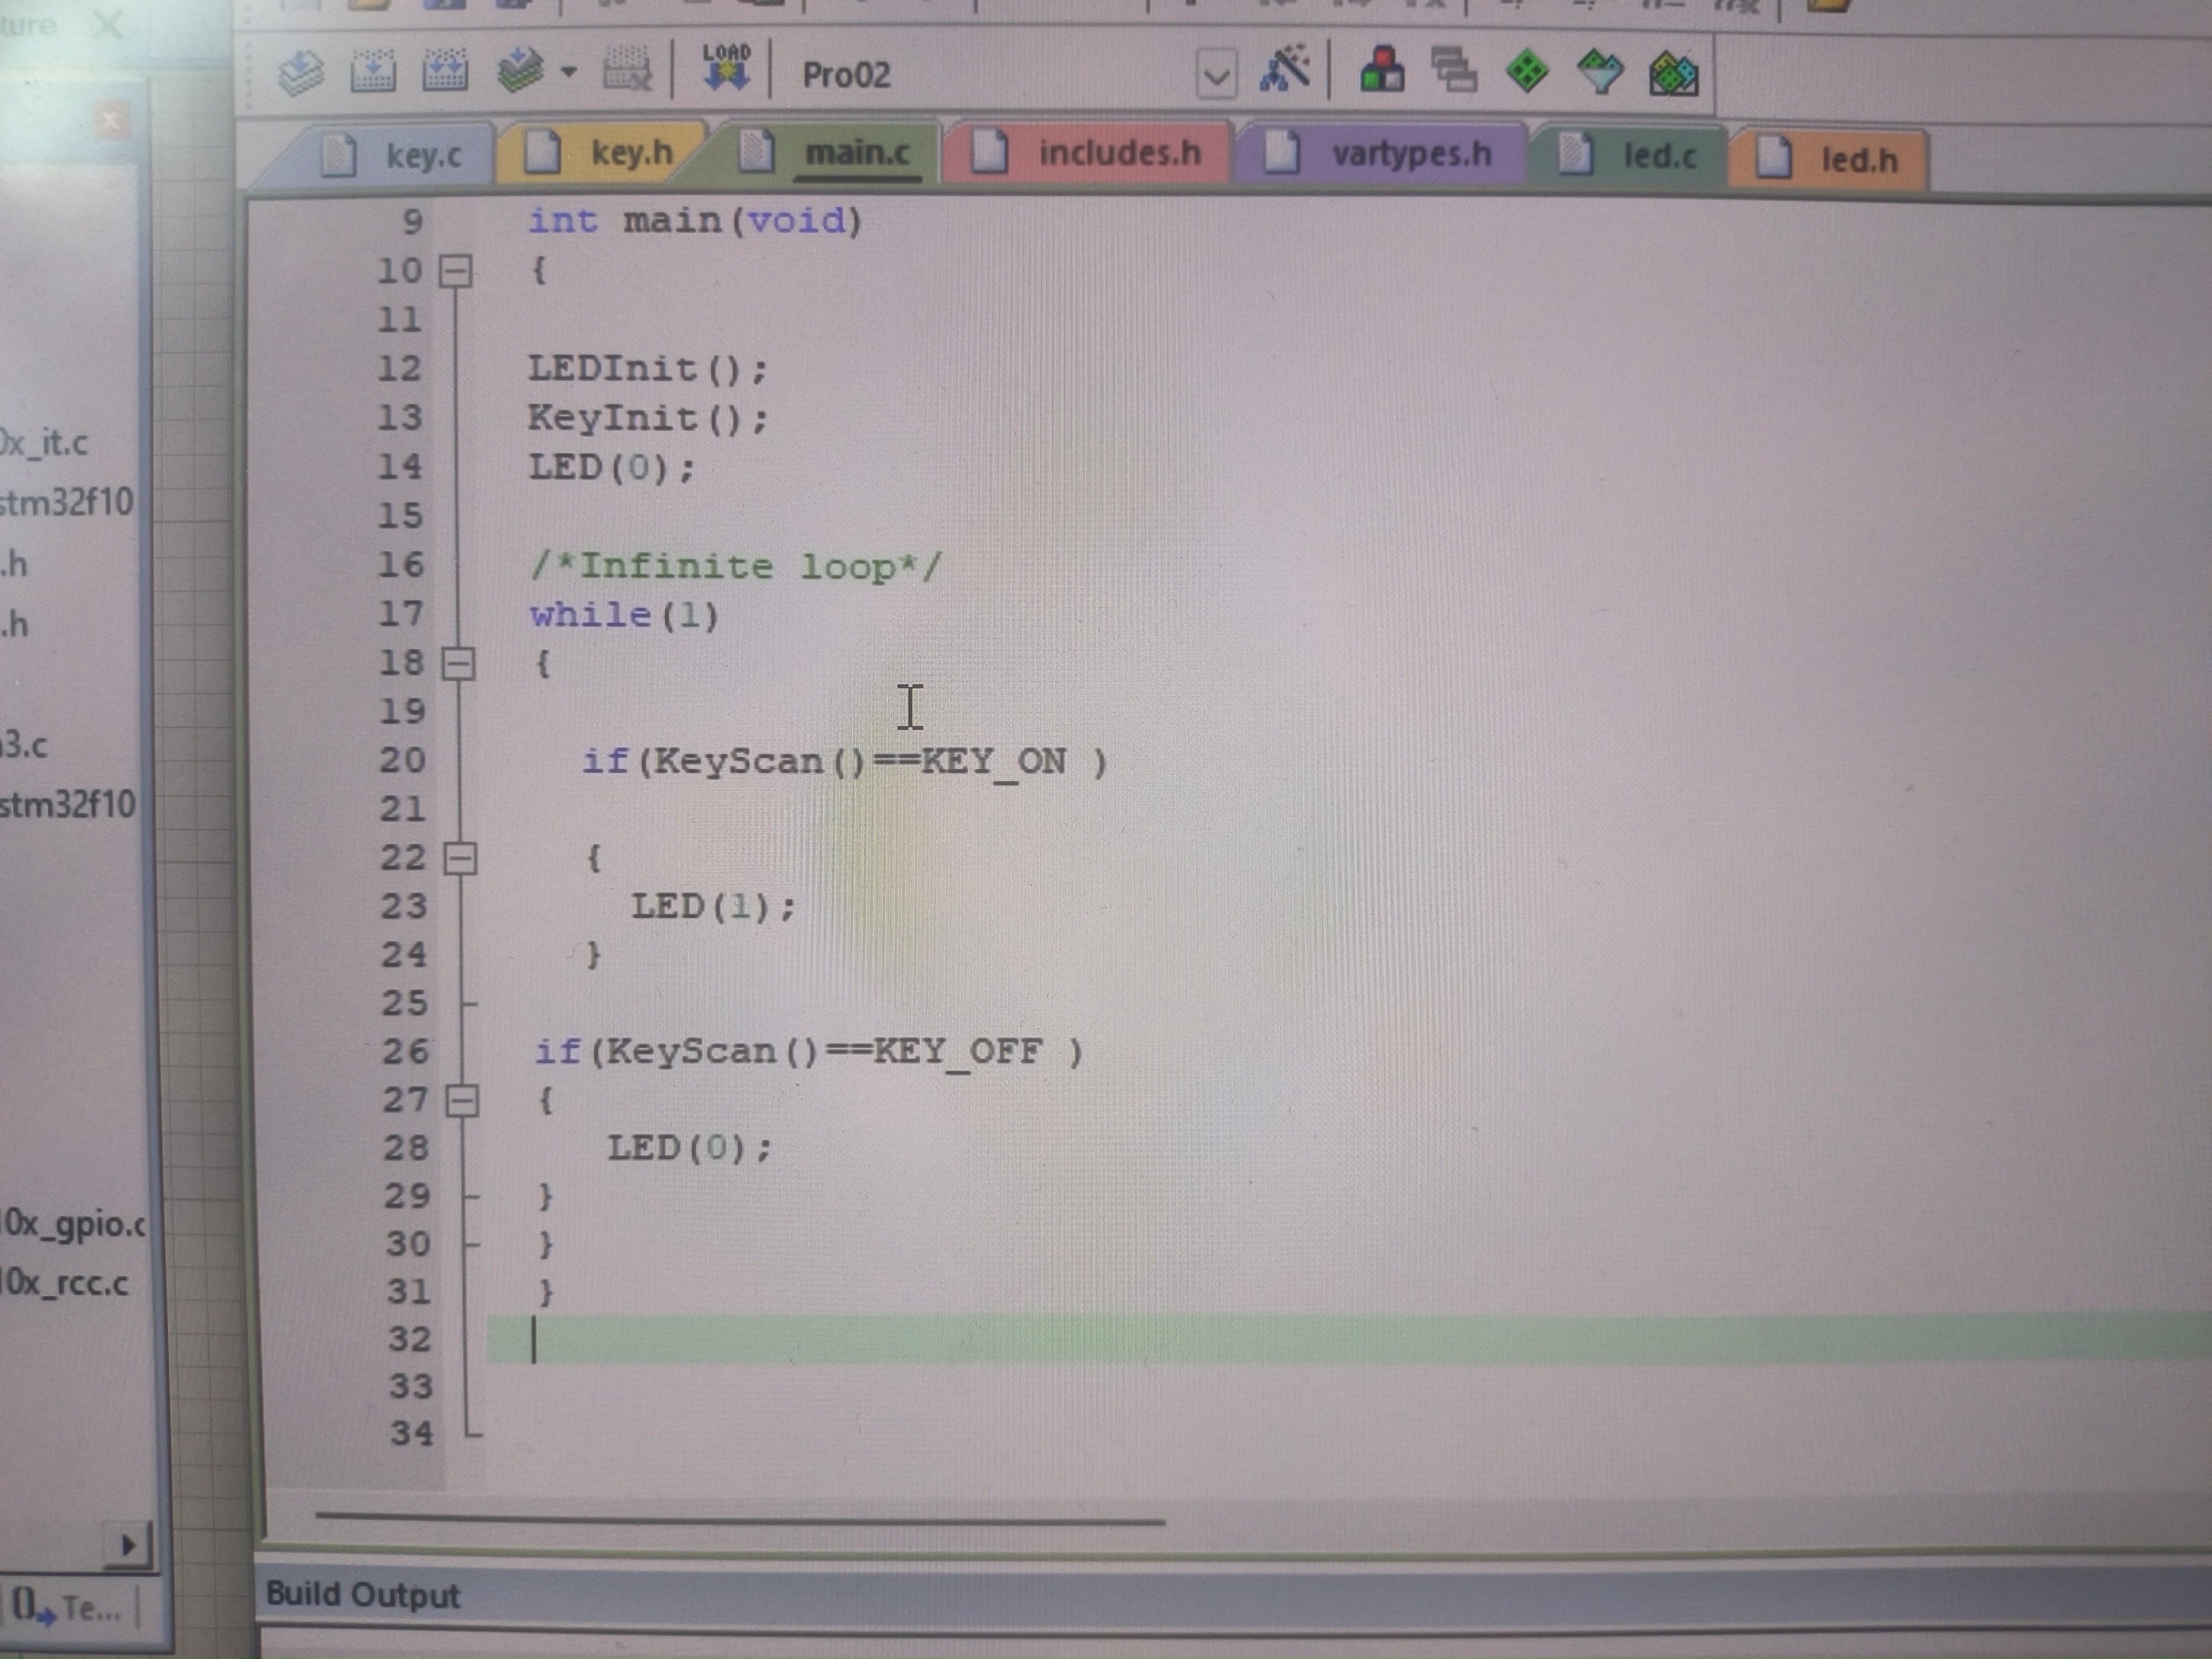The height and width of the screenshot is (1659, 2212).
Task: Collapse the main function fold at line 10
Action: point(456,271)
